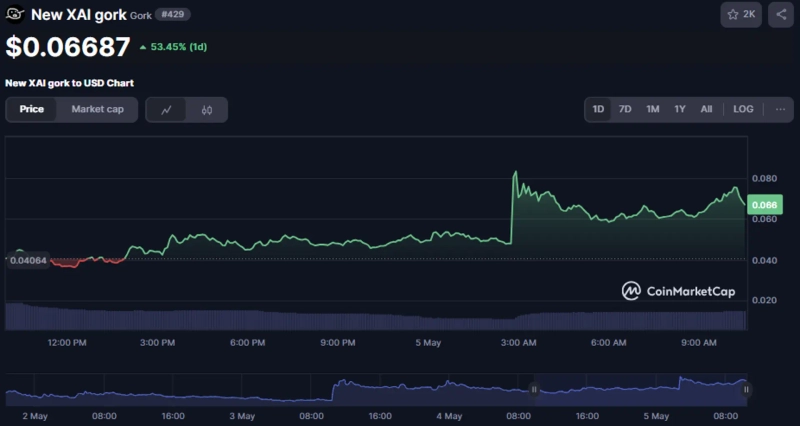Image resolution: width=800 pixels, height=426 pixels.
Task: Choose the 1M time range
Action: click(652, 109)
